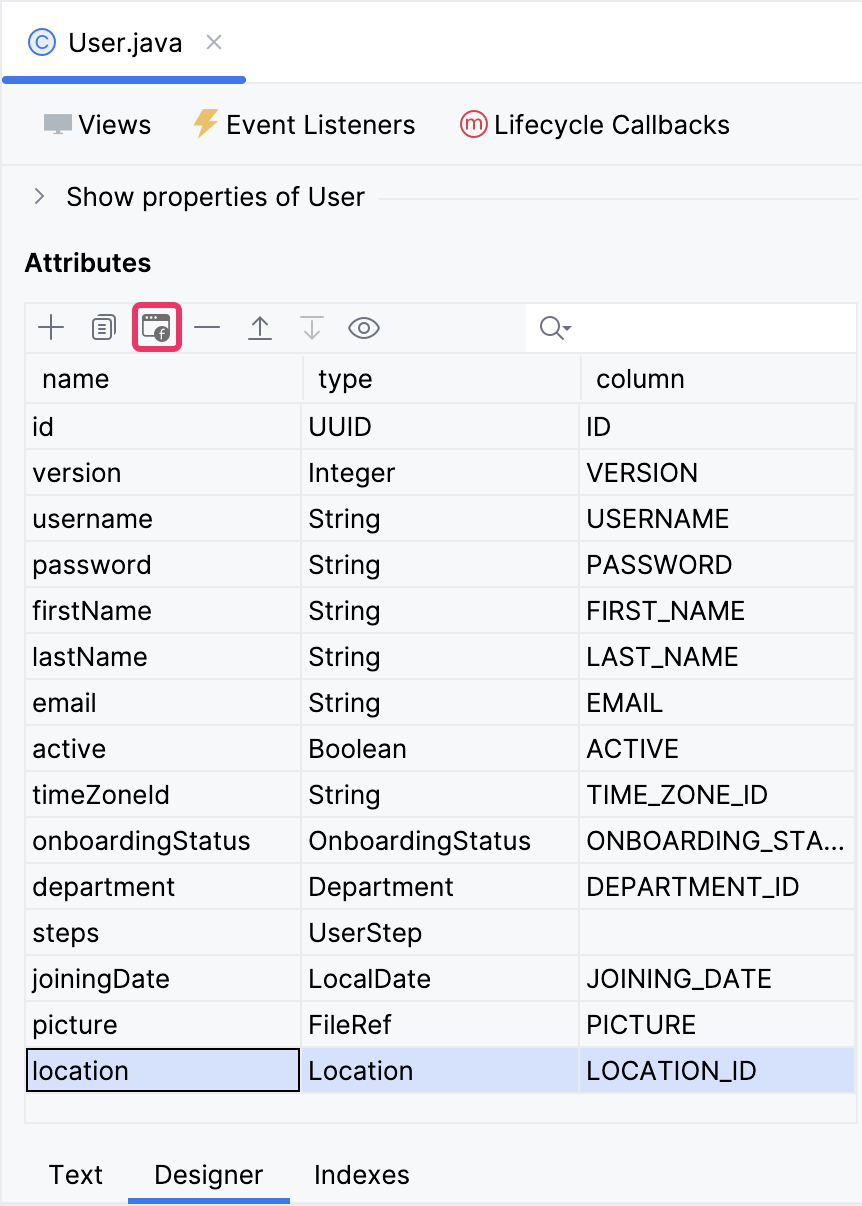Viewport: 862px width, 1206px height.
Task: Select the picture attribute name cell
Action: tap(75, 1025)
